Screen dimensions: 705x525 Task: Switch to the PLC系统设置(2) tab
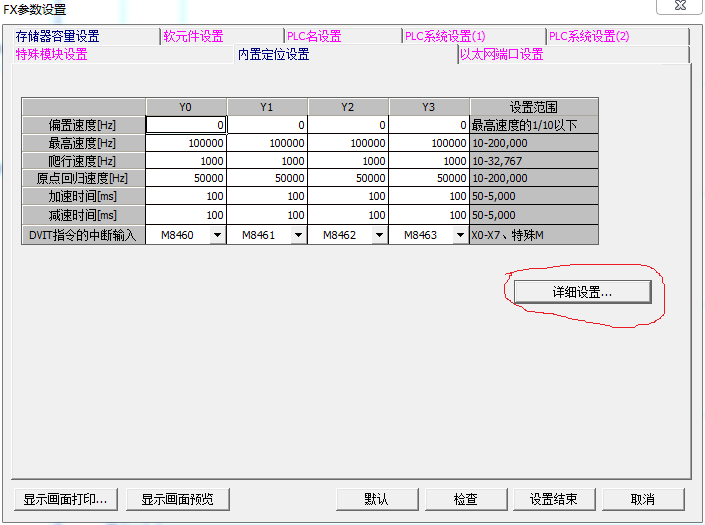pyautogui.click(x=589, y=36)
